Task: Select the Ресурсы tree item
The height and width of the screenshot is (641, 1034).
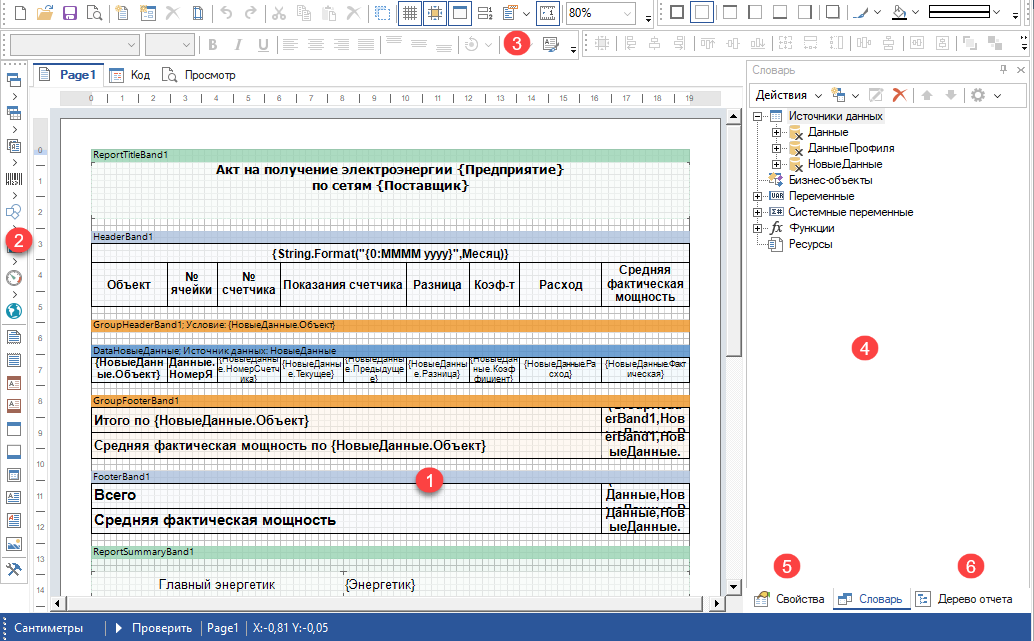Action: [810, 244]
